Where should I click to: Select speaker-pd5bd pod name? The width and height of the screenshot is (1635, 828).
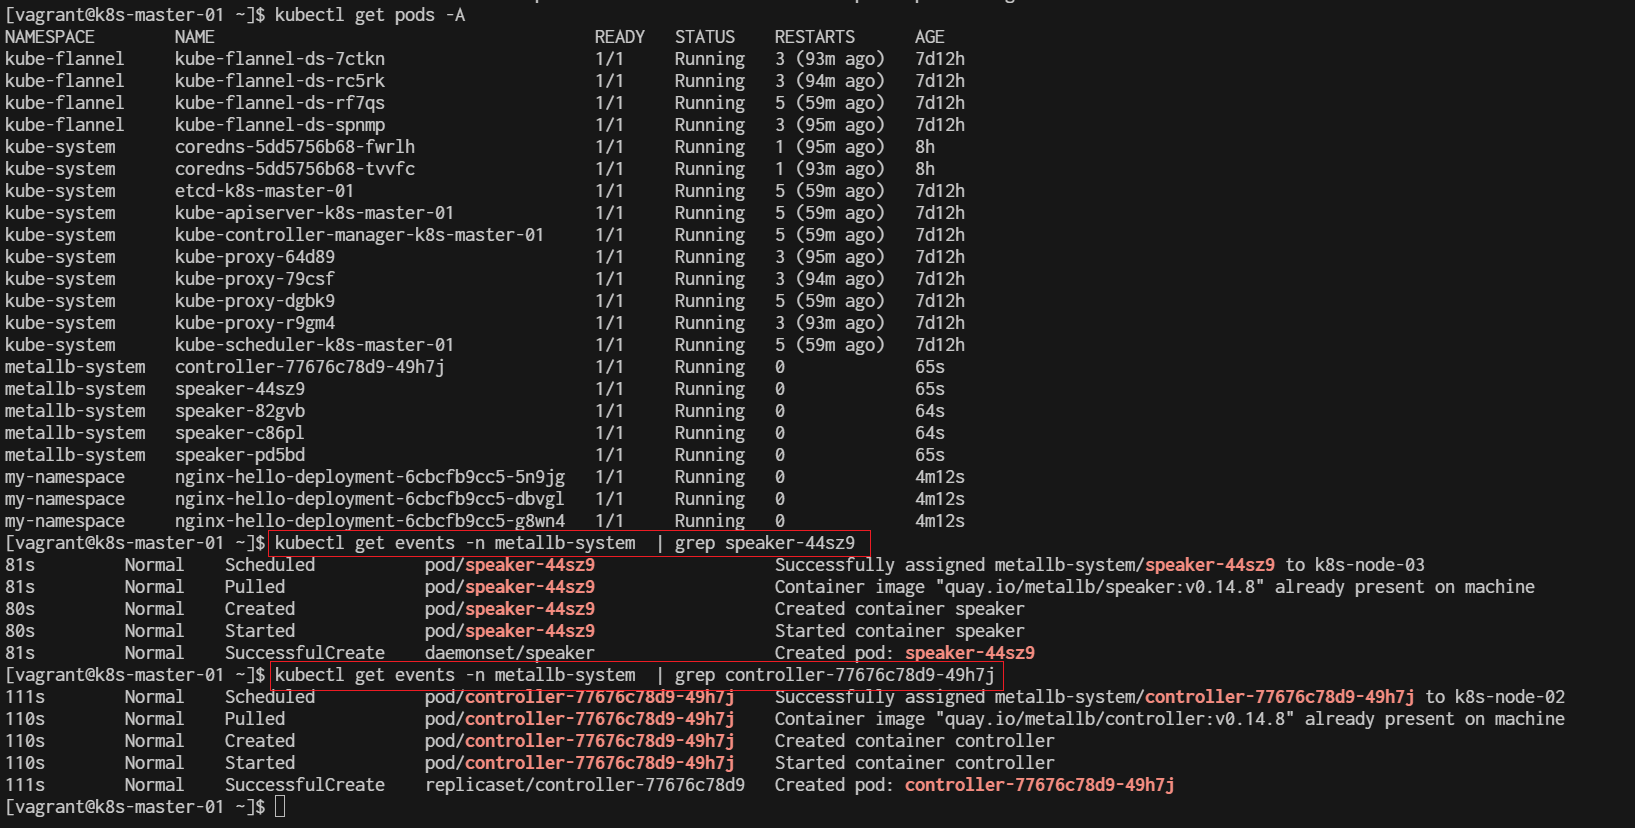point(240,455)
